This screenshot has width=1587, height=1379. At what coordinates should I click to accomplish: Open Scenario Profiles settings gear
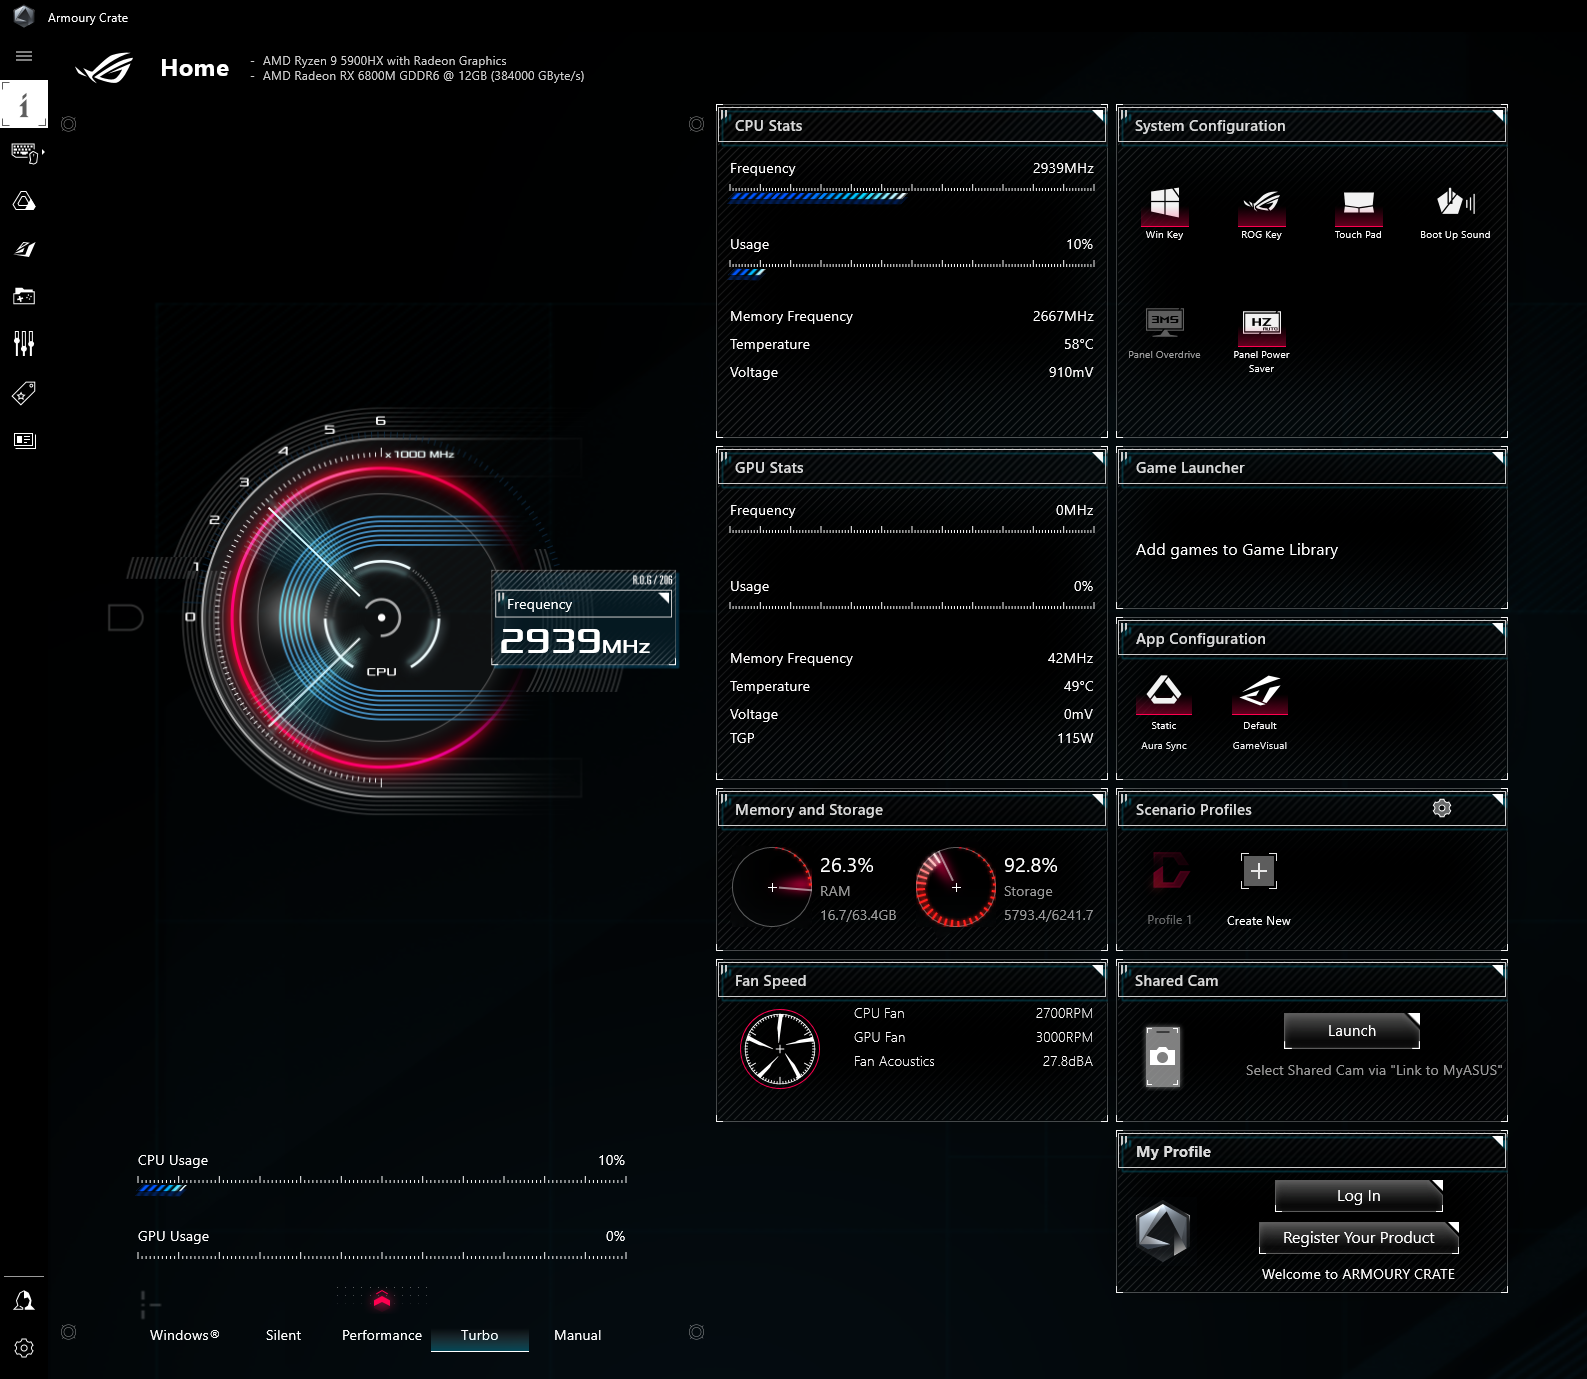coord(1442,808)
